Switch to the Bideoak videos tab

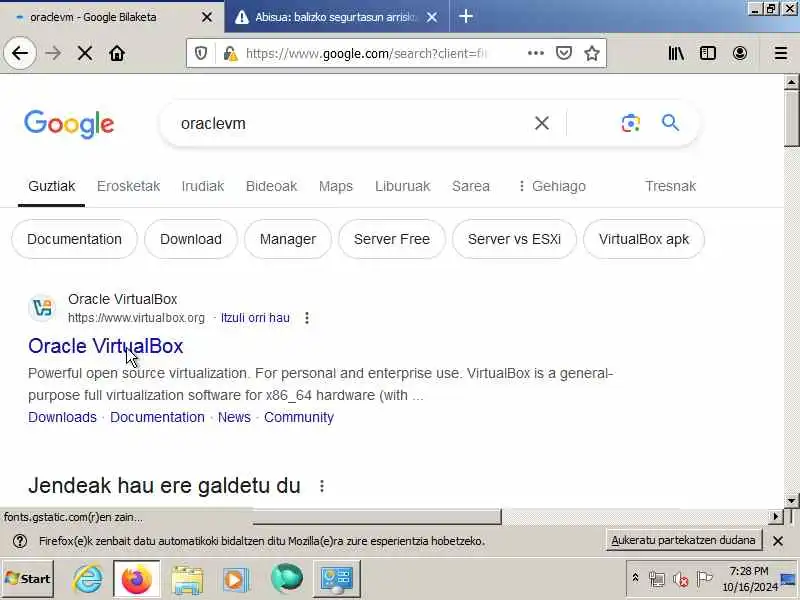pos(271,186)
